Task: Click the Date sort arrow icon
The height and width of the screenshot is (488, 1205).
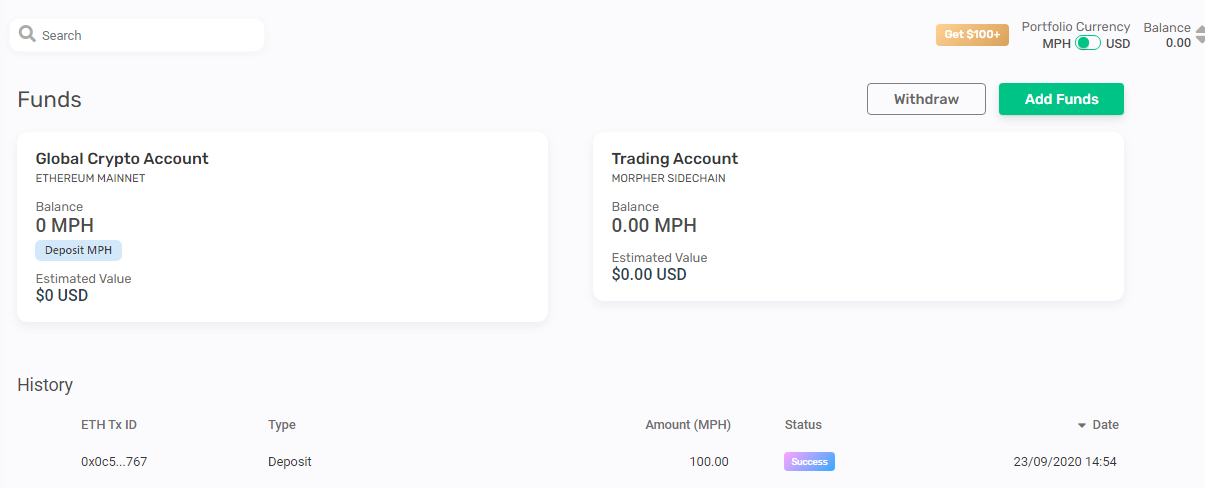Action: (x=1082, y=426)
